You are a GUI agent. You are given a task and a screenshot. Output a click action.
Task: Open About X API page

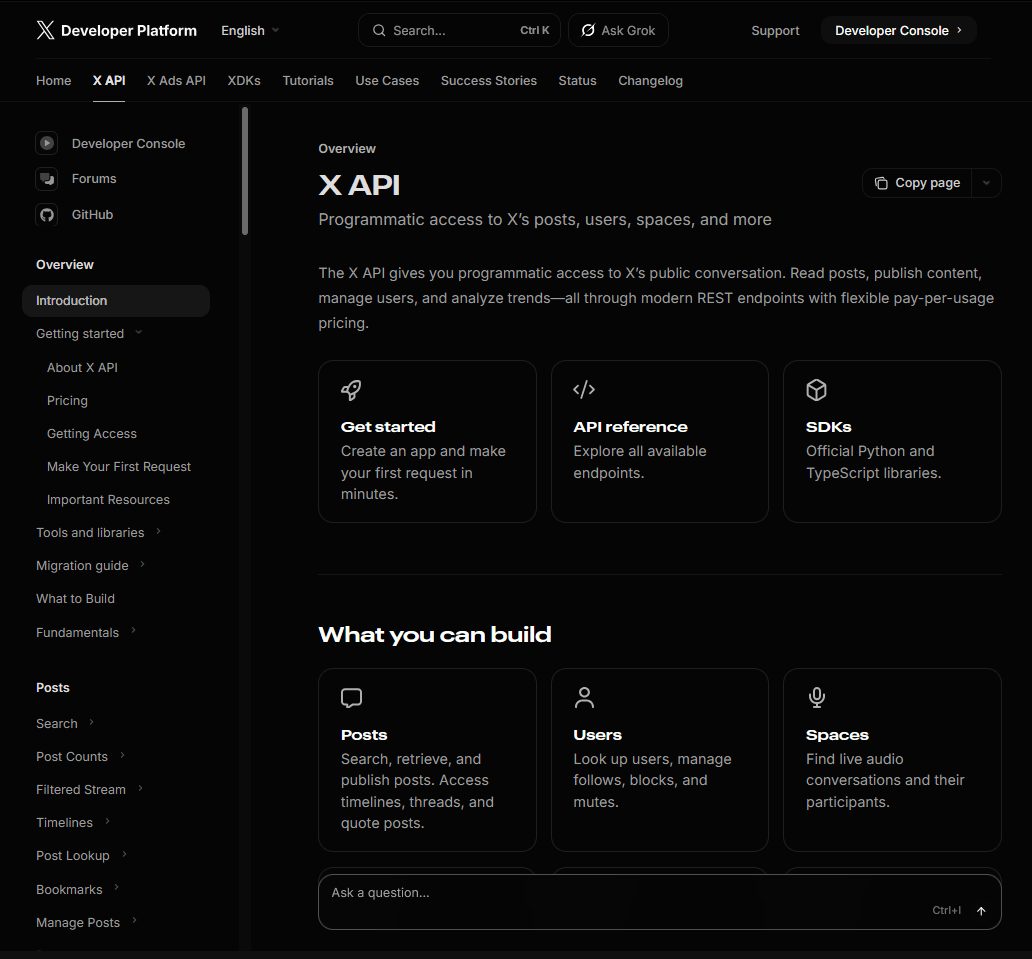tap(82, 367)
